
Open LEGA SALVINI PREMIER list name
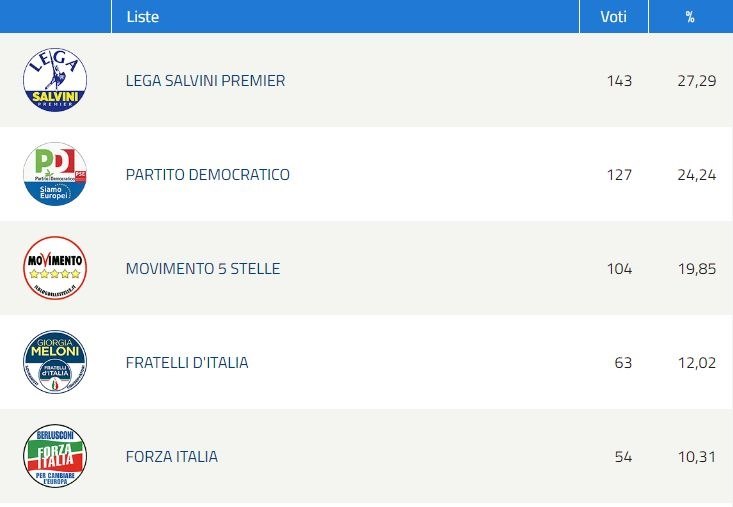tap(205, 80)
